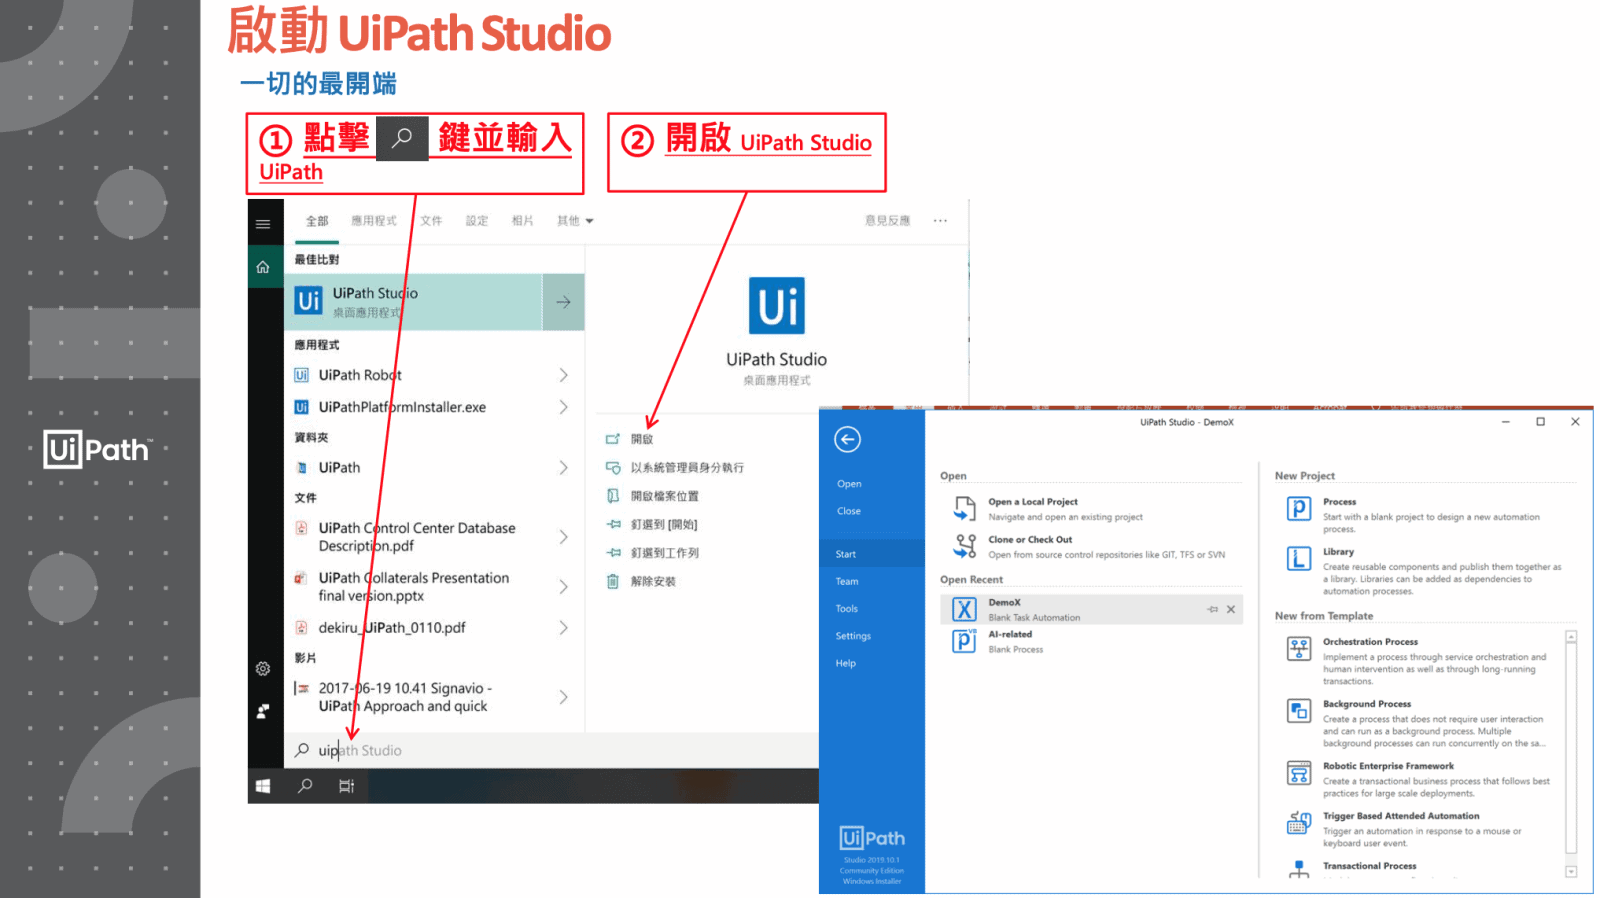
Task: Click the UiPath Robot app icon
Action: pos(301,375)
